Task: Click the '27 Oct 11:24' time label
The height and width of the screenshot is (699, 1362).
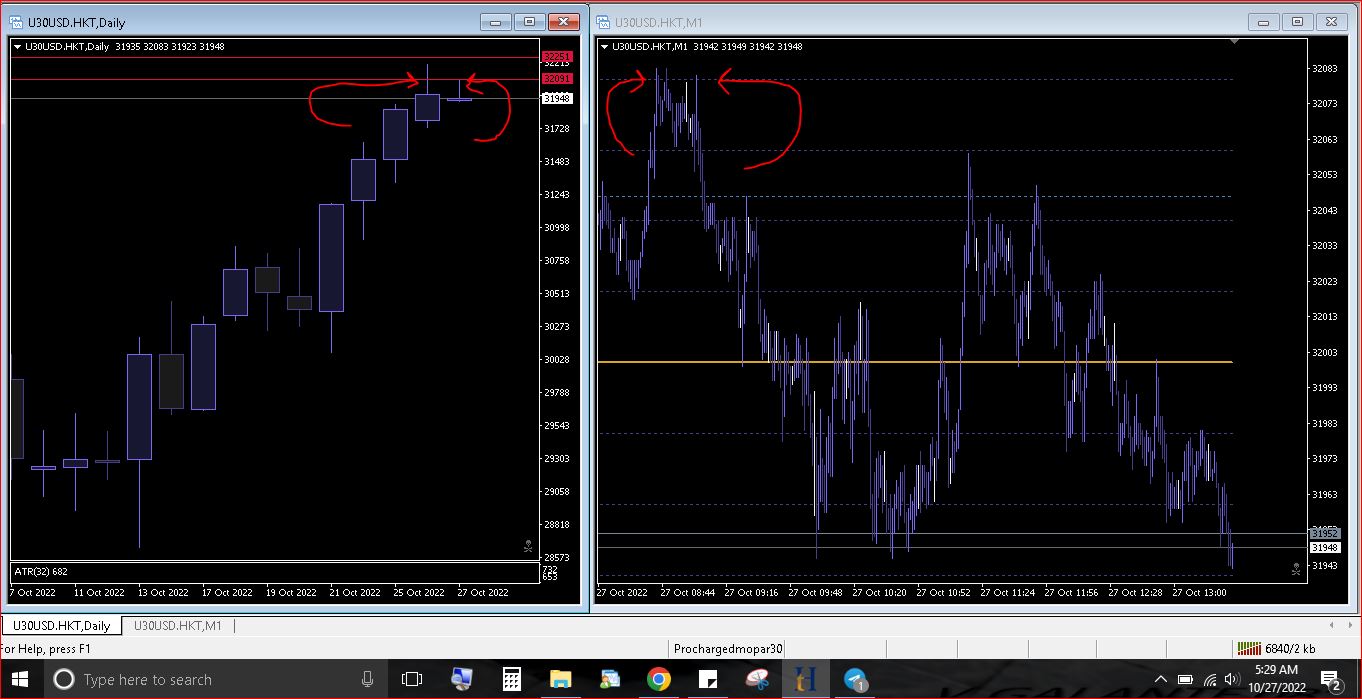Action: point(1007,592)
